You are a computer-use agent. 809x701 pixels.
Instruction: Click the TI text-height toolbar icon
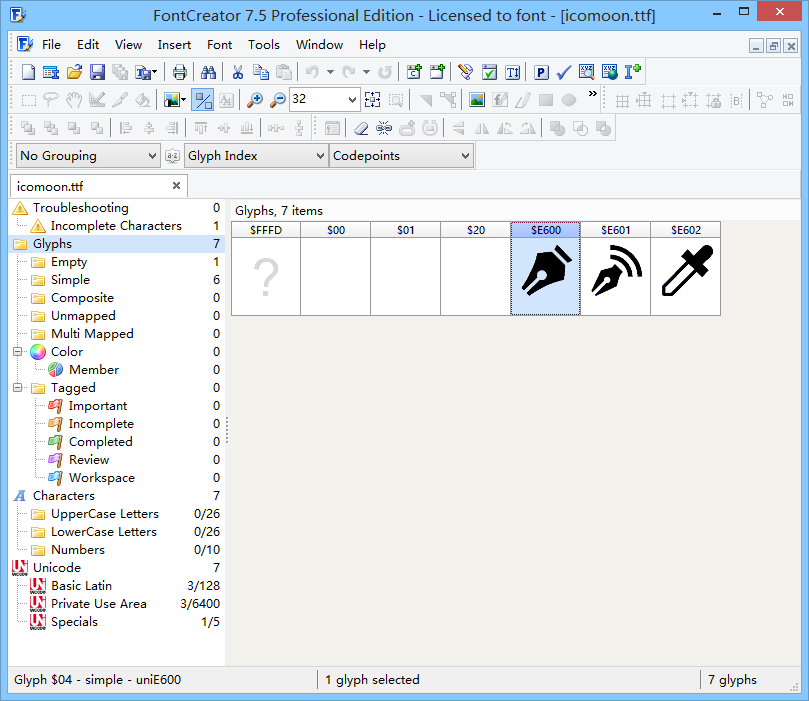tap(512, 72)
